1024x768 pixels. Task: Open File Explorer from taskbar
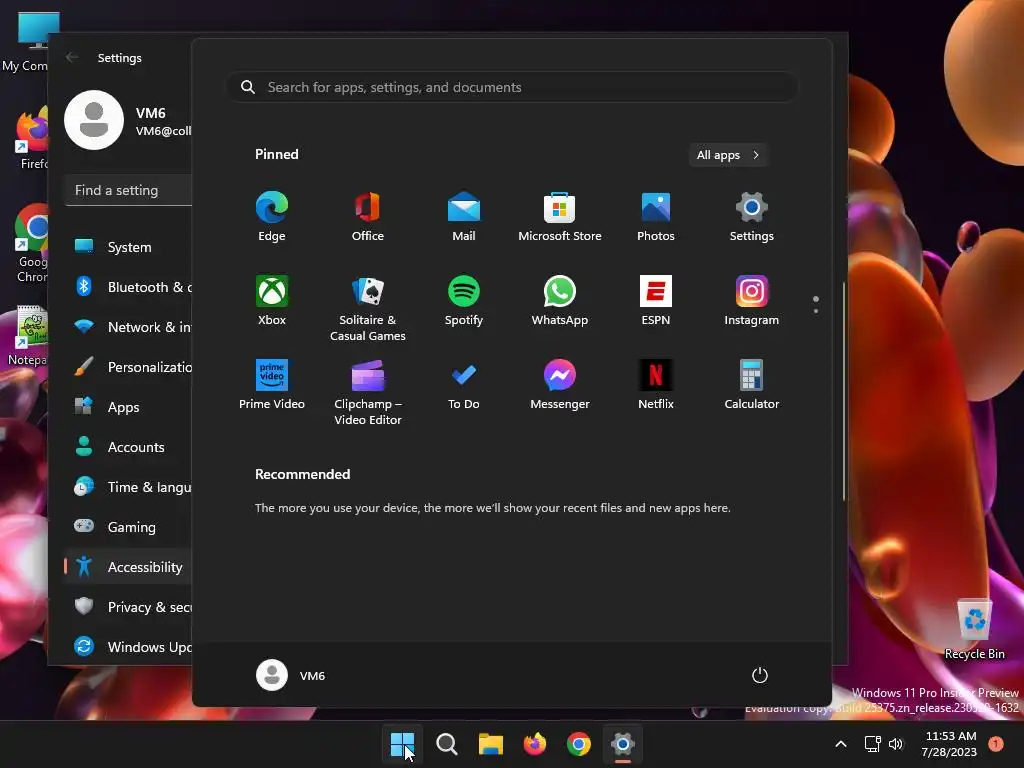490,744
